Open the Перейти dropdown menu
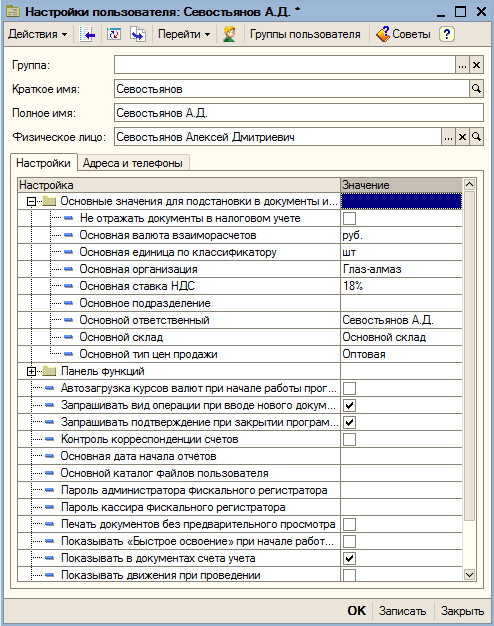Viewport: 494px width, 626px height. [x=184, y=34]
